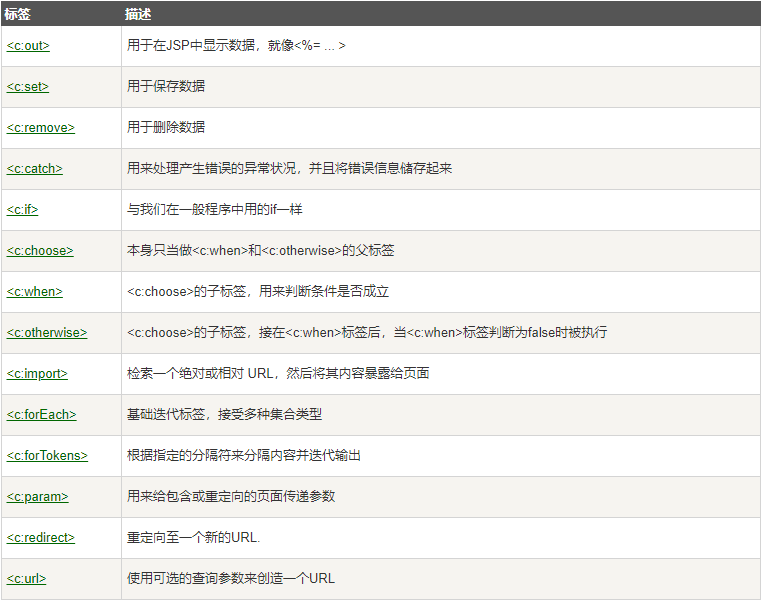Viewport: 763px width, 602px height.
Task: Select the description 用来给包含或重定向的页面传递参数
Action: (x=231, y=496)
